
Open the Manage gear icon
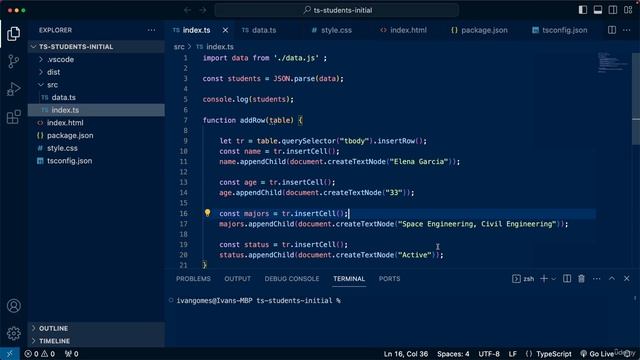tap(13, 333)
